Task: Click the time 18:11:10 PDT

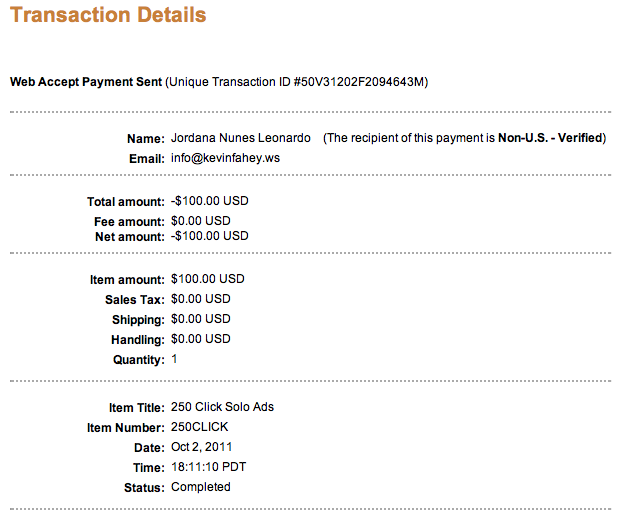Action: (x=209, y=467)
